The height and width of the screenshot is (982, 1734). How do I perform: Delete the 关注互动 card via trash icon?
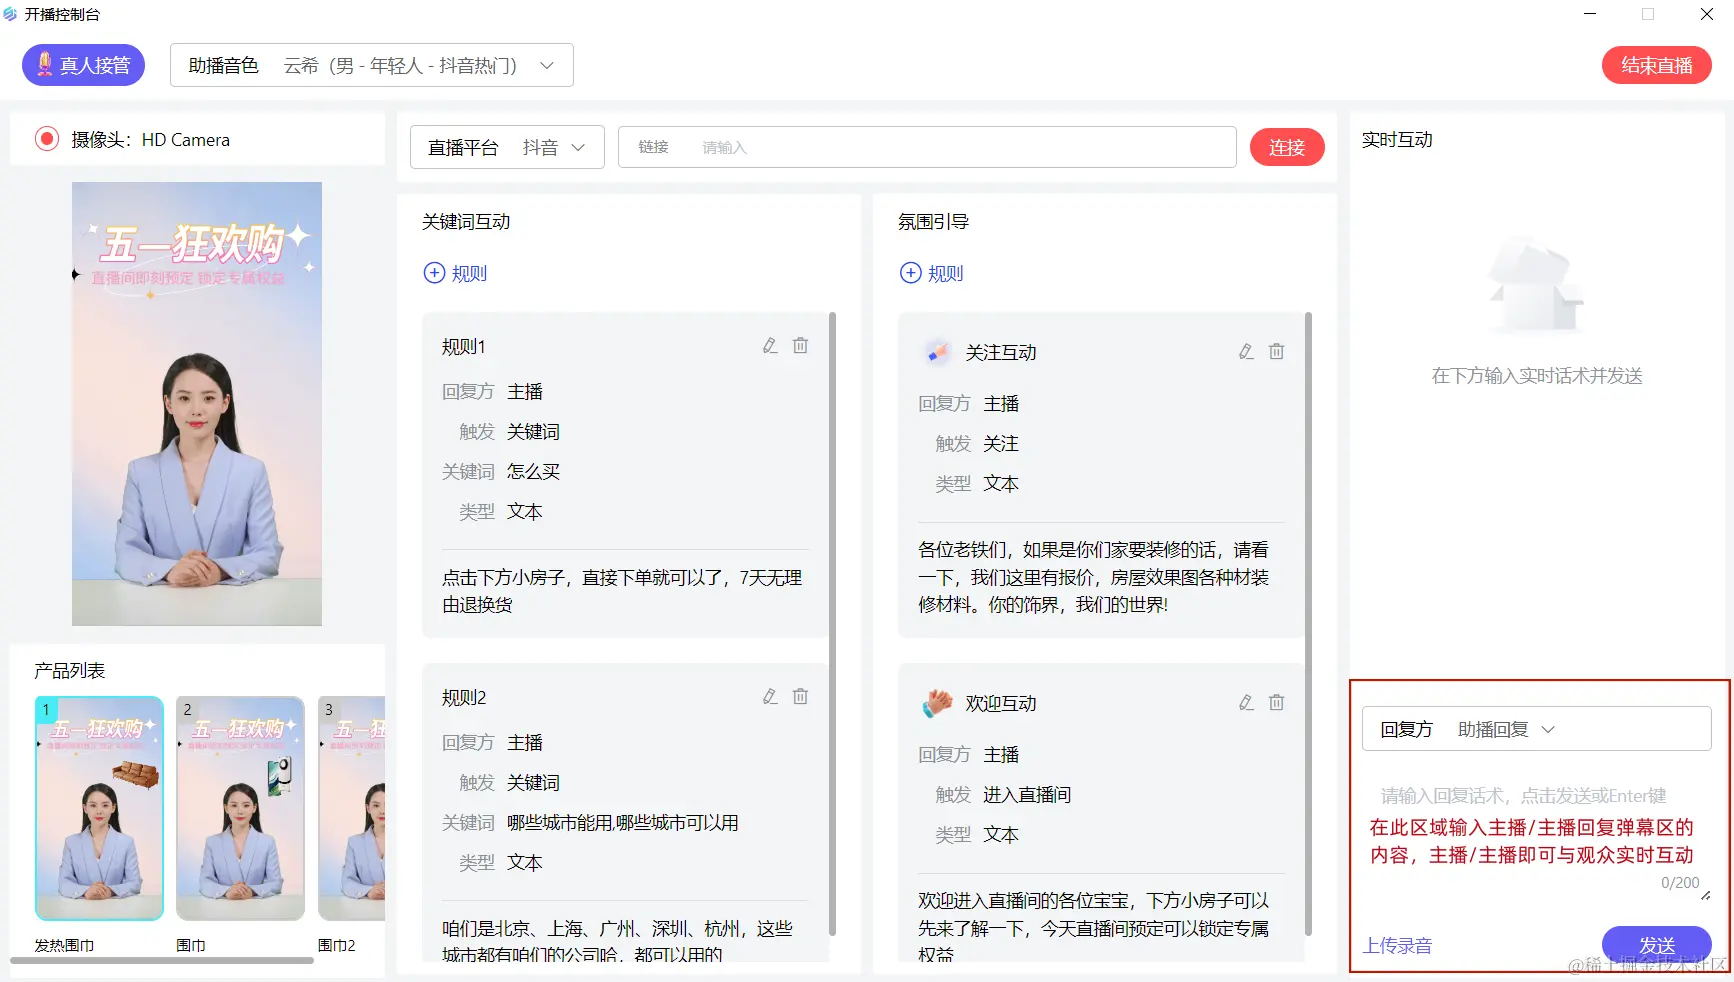(x=1276, y=352)
